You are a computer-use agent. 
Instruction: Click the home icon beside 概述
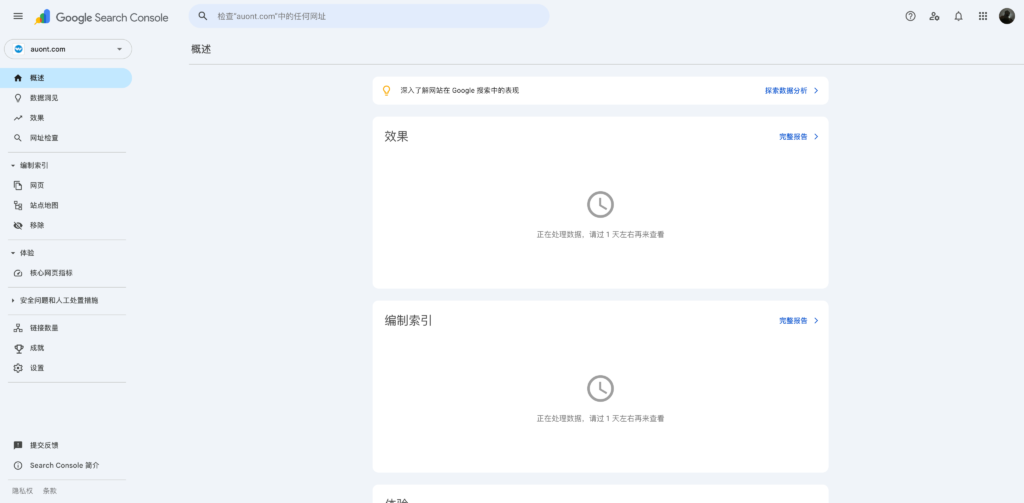[x=18, y=78]
